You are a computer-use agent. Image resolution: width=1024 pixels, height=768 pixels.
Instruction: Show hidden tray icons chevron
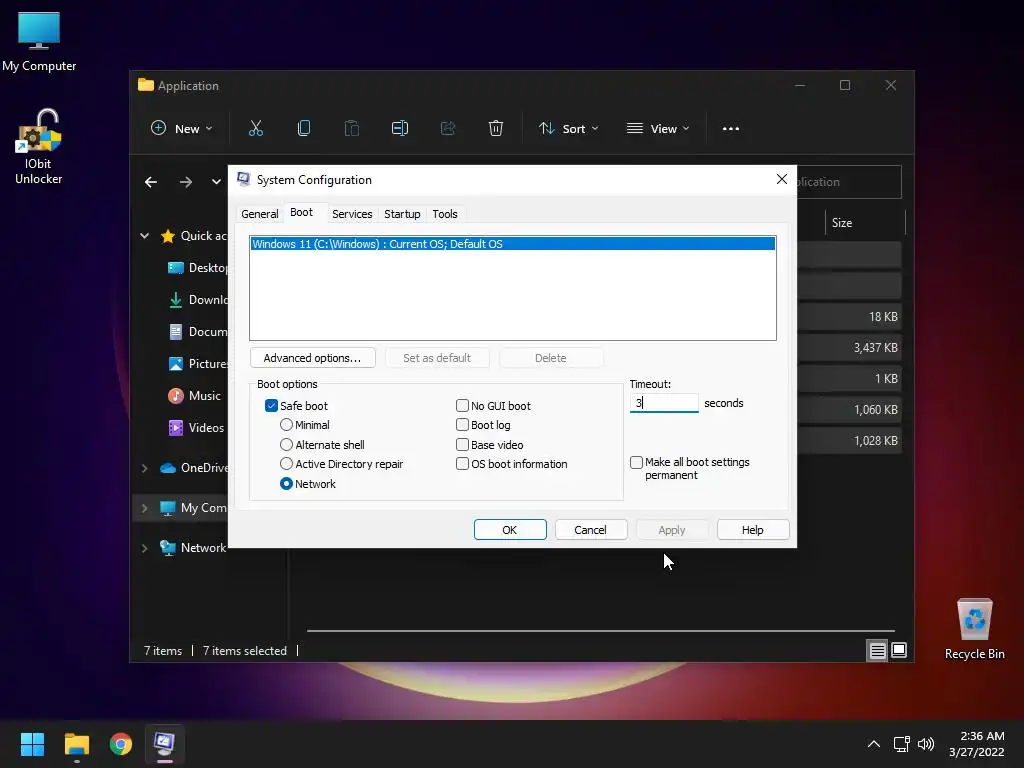coord(874,744)
